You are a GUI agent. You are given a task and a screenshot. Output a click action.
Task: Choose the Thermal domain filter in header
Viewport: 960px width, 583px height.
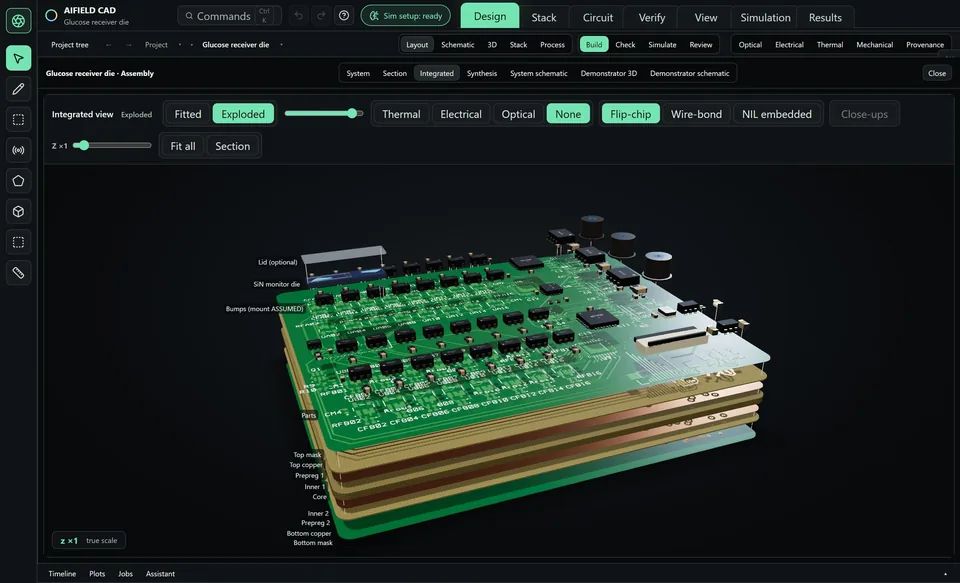pyautogui.click(x=830, y=45)
